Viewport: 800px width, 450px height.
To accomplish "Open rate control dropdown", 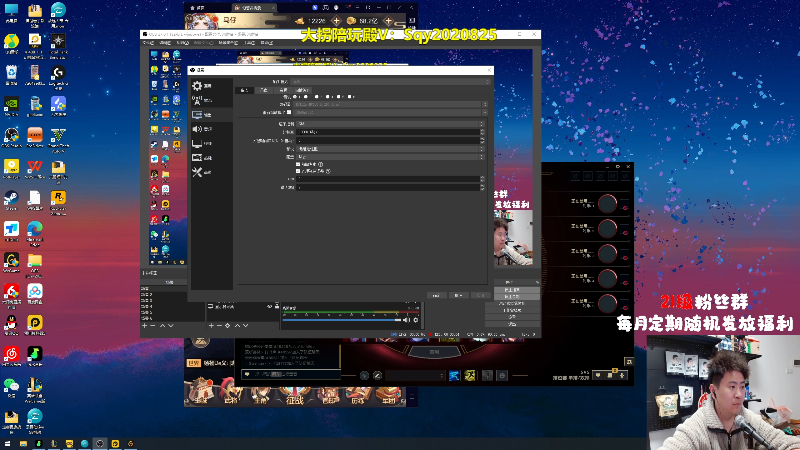I will coord(390,124).
